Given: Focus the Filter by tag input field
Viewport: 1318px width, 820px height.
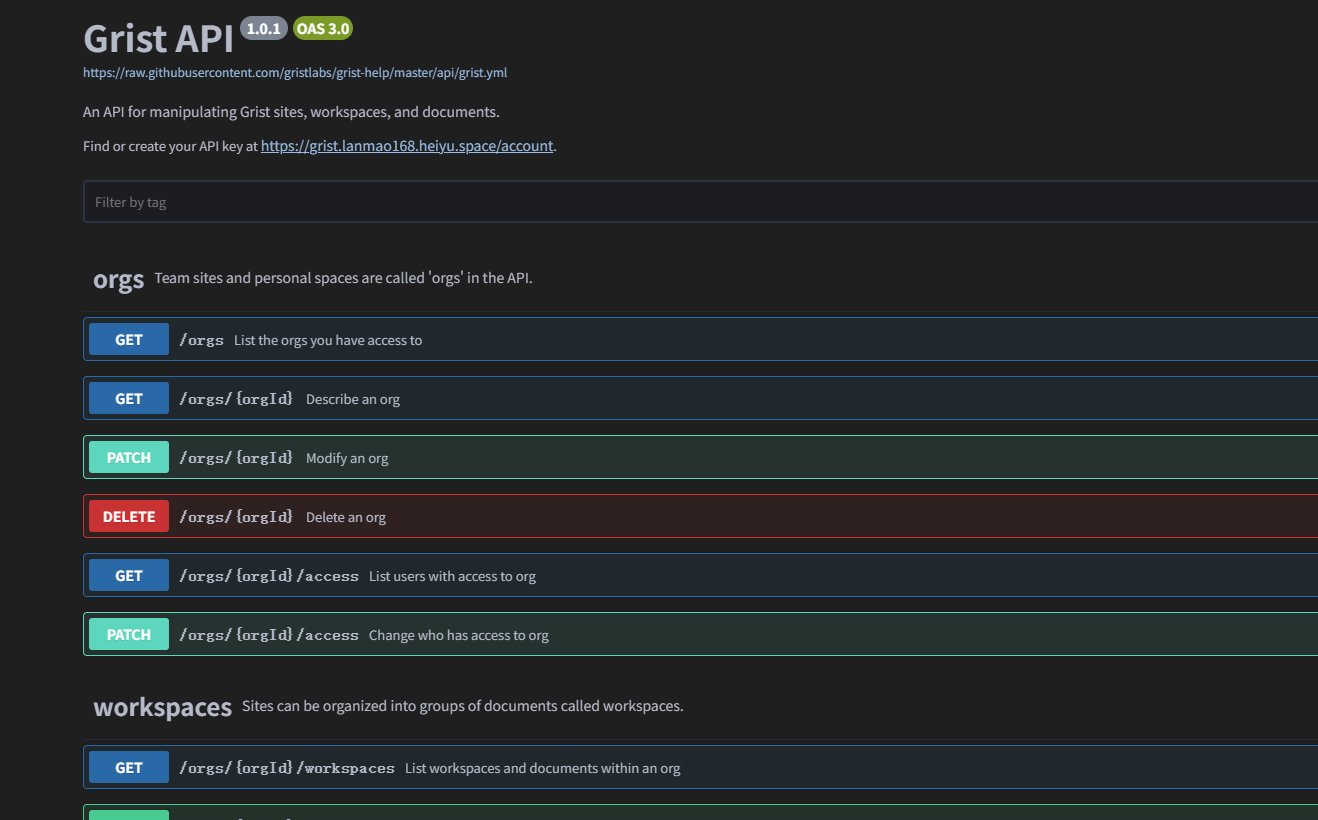Looking at the screenshot, I should pos(700,202).
